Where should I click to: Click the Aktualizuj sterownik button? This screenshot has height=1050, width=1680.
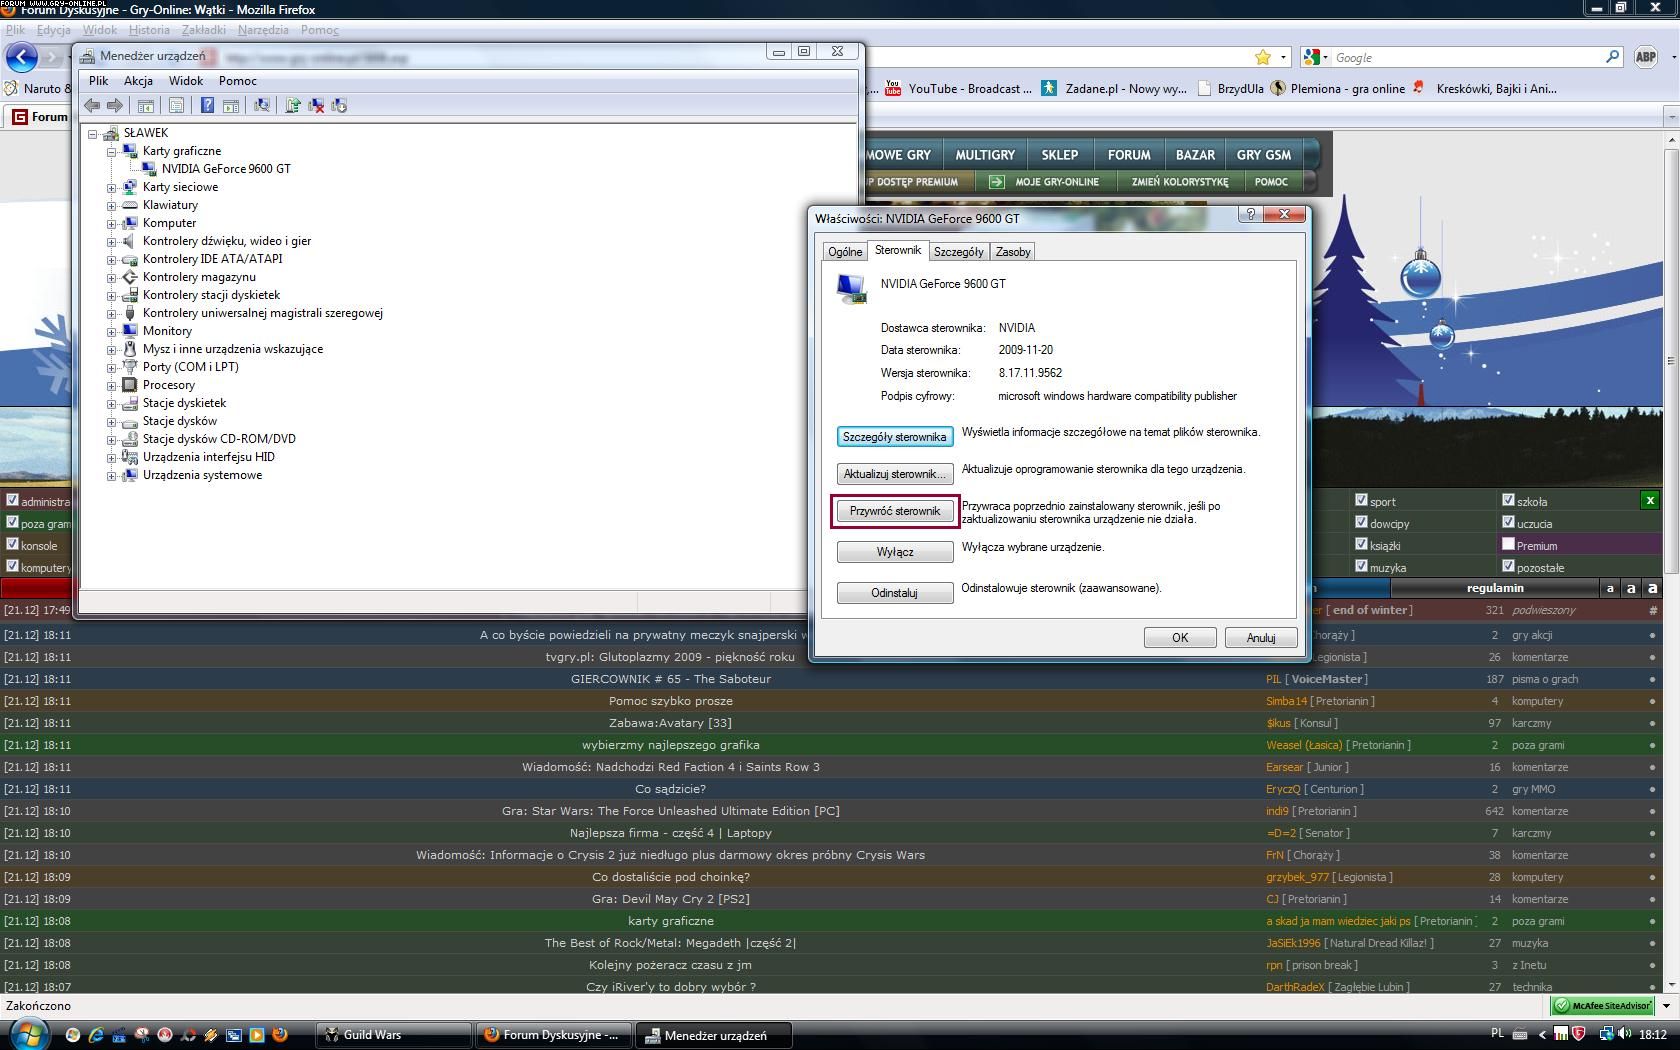pyautogui.click(x=894, y=474)
